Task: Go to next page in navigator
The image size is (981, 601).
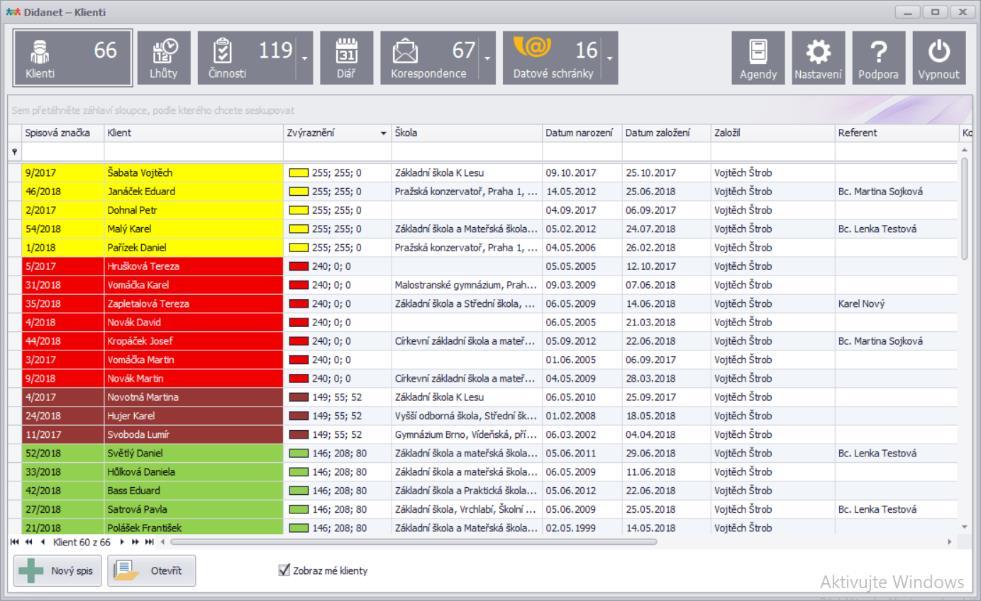Action: click(135, 542)
